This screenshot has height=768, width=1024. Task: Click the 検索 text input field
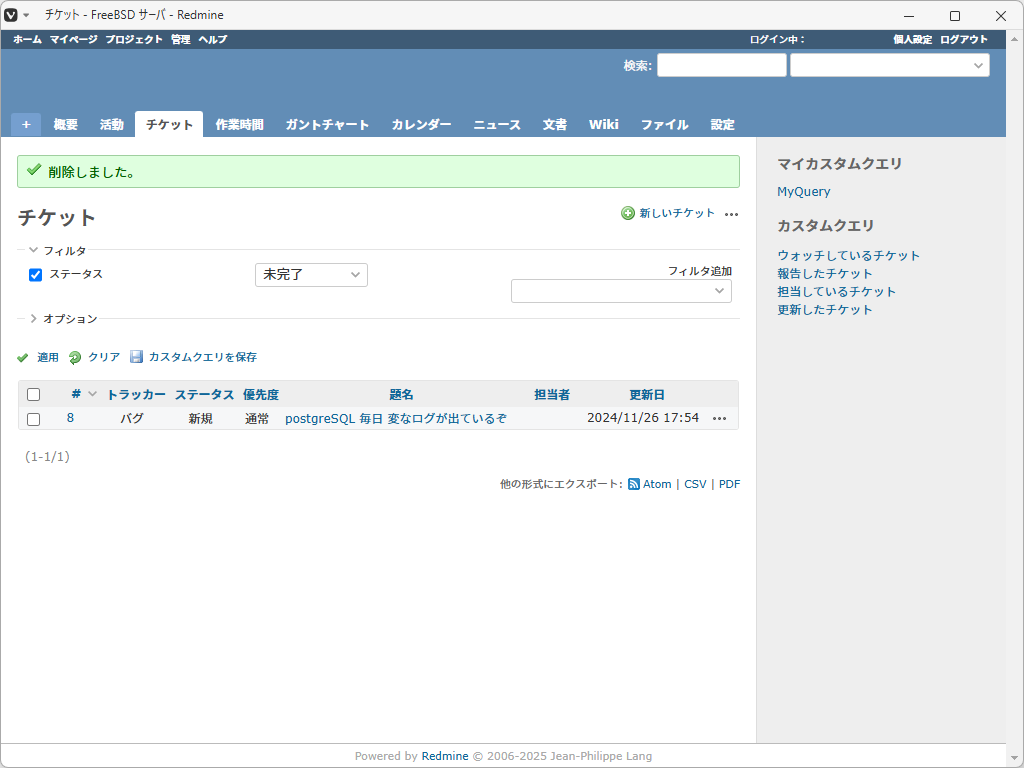tap(722, 65)
